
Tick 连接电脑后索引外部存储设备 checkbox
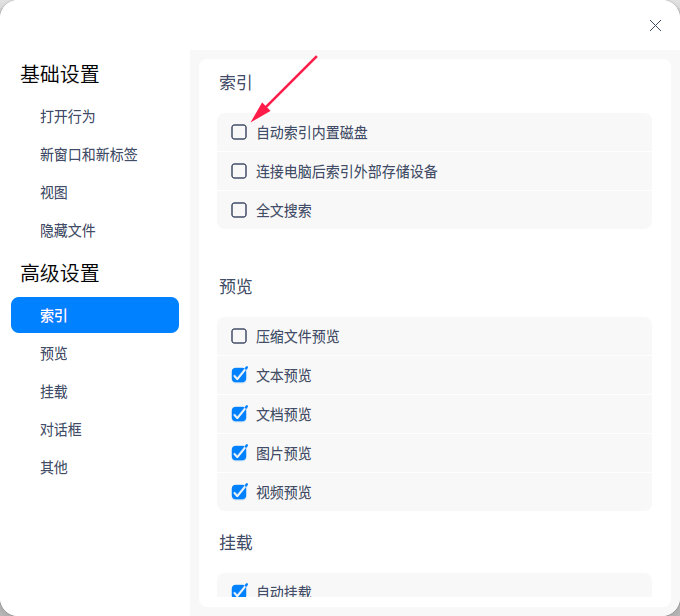pos(239,171)
